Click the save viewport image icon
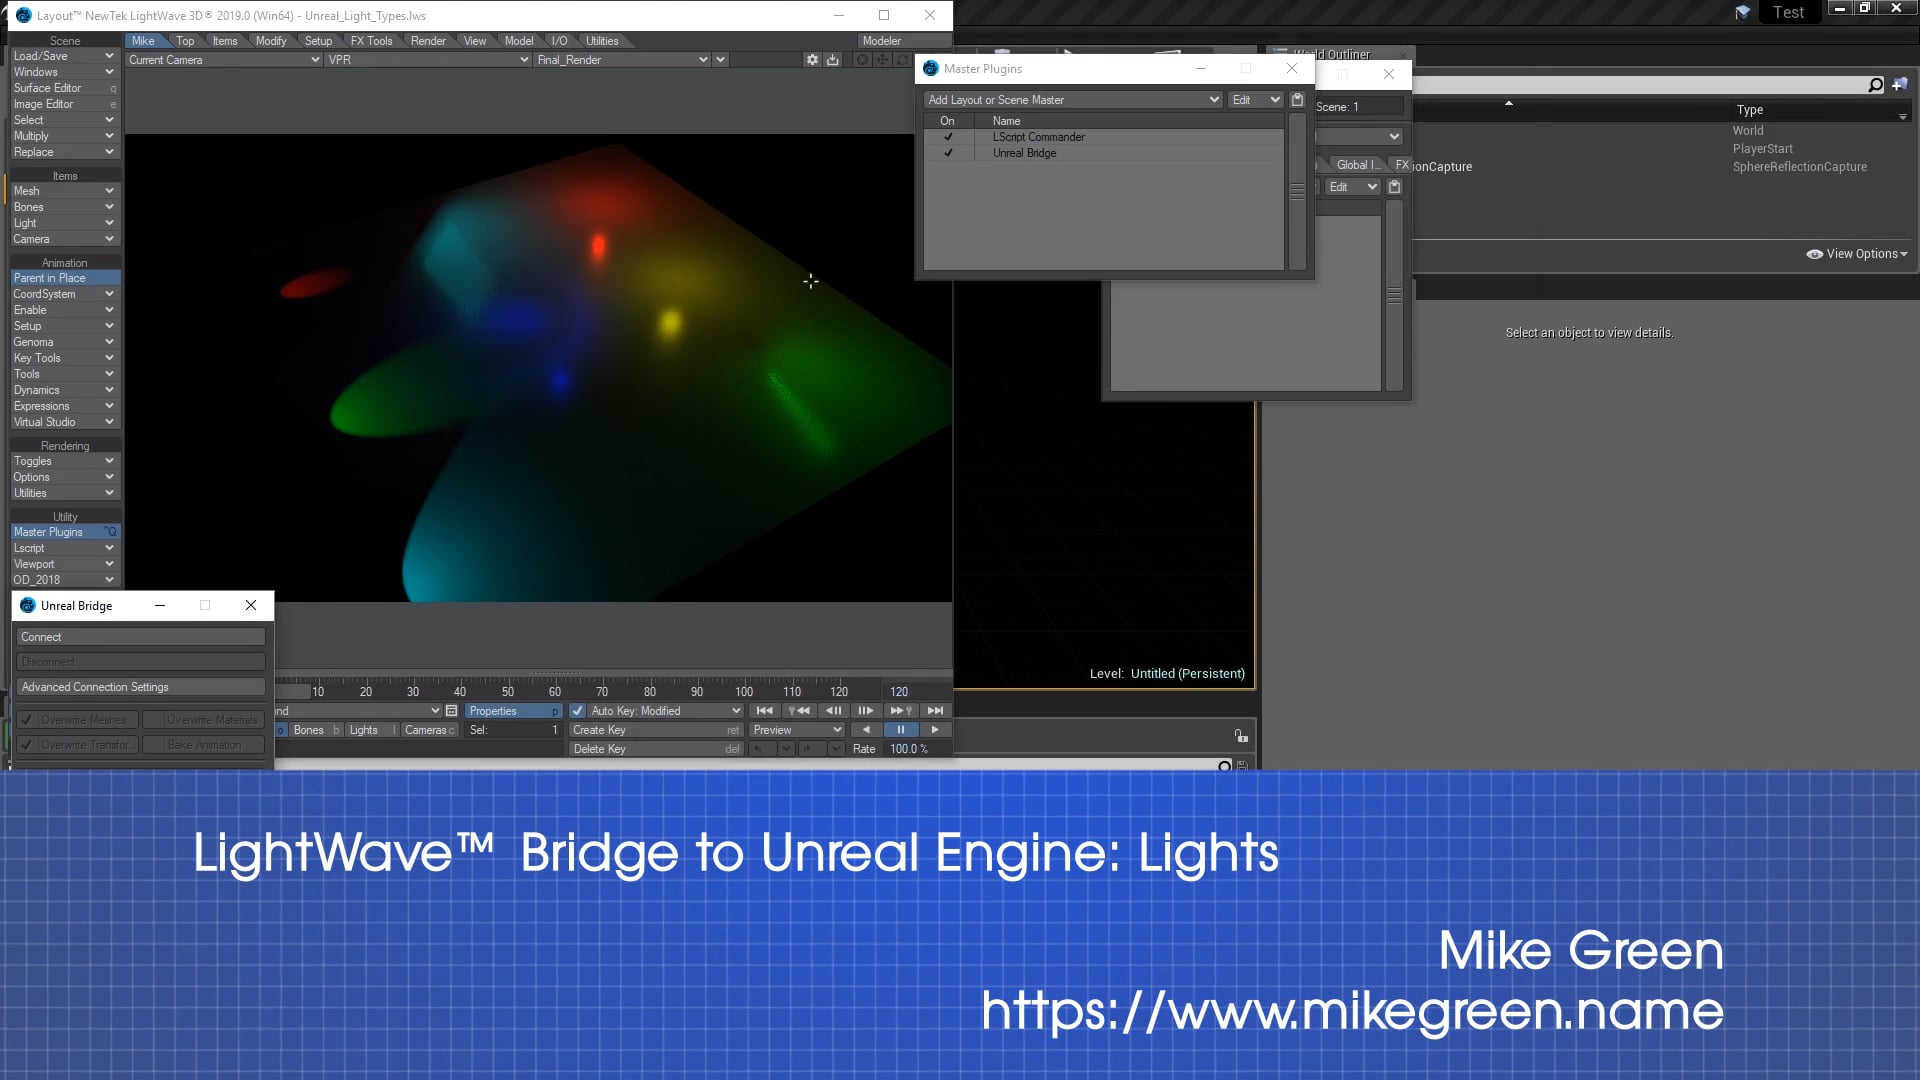Screen dimensions: 1920x1080 (x=832, y=60)
